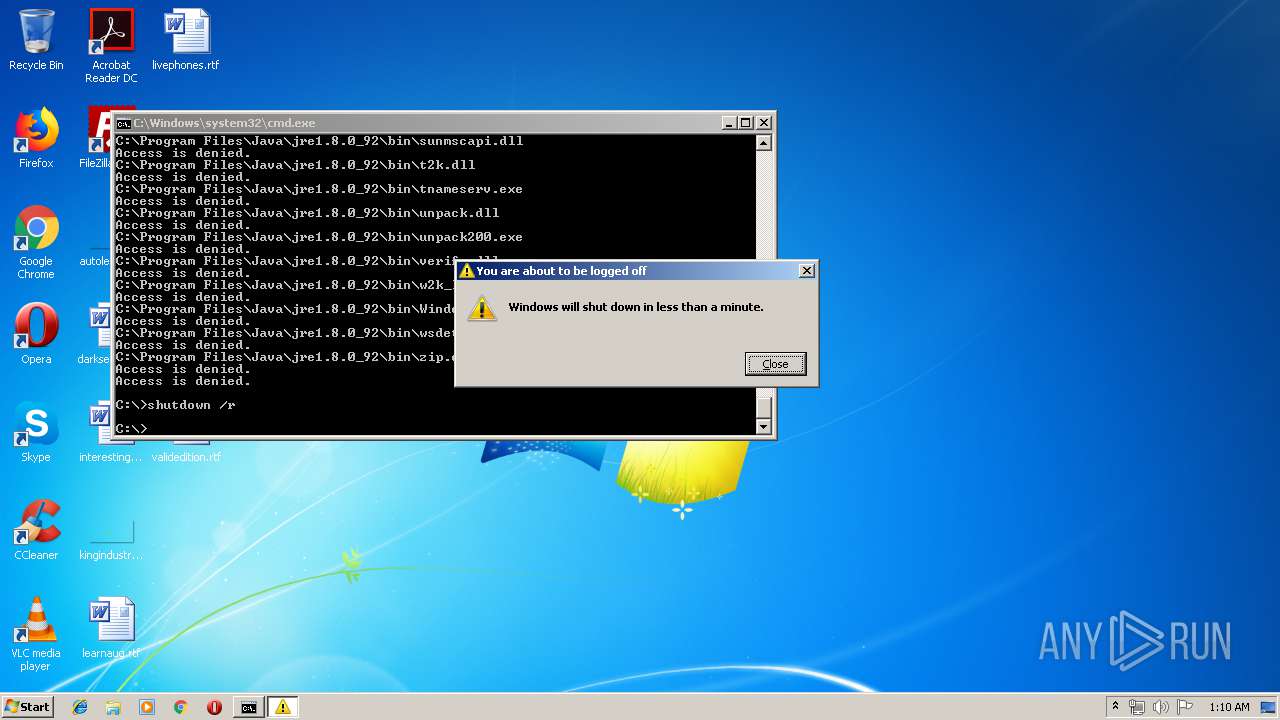
Task: Click the FileZilla desktop shortcut
Action: 97,138
